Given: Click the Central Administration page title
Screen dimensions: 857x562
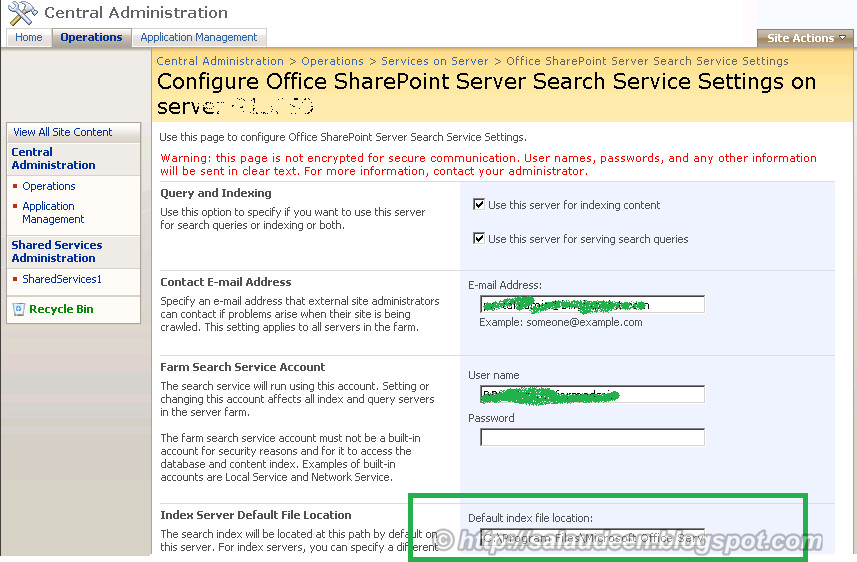Looking at the screenshot, I should coord(136,13).
